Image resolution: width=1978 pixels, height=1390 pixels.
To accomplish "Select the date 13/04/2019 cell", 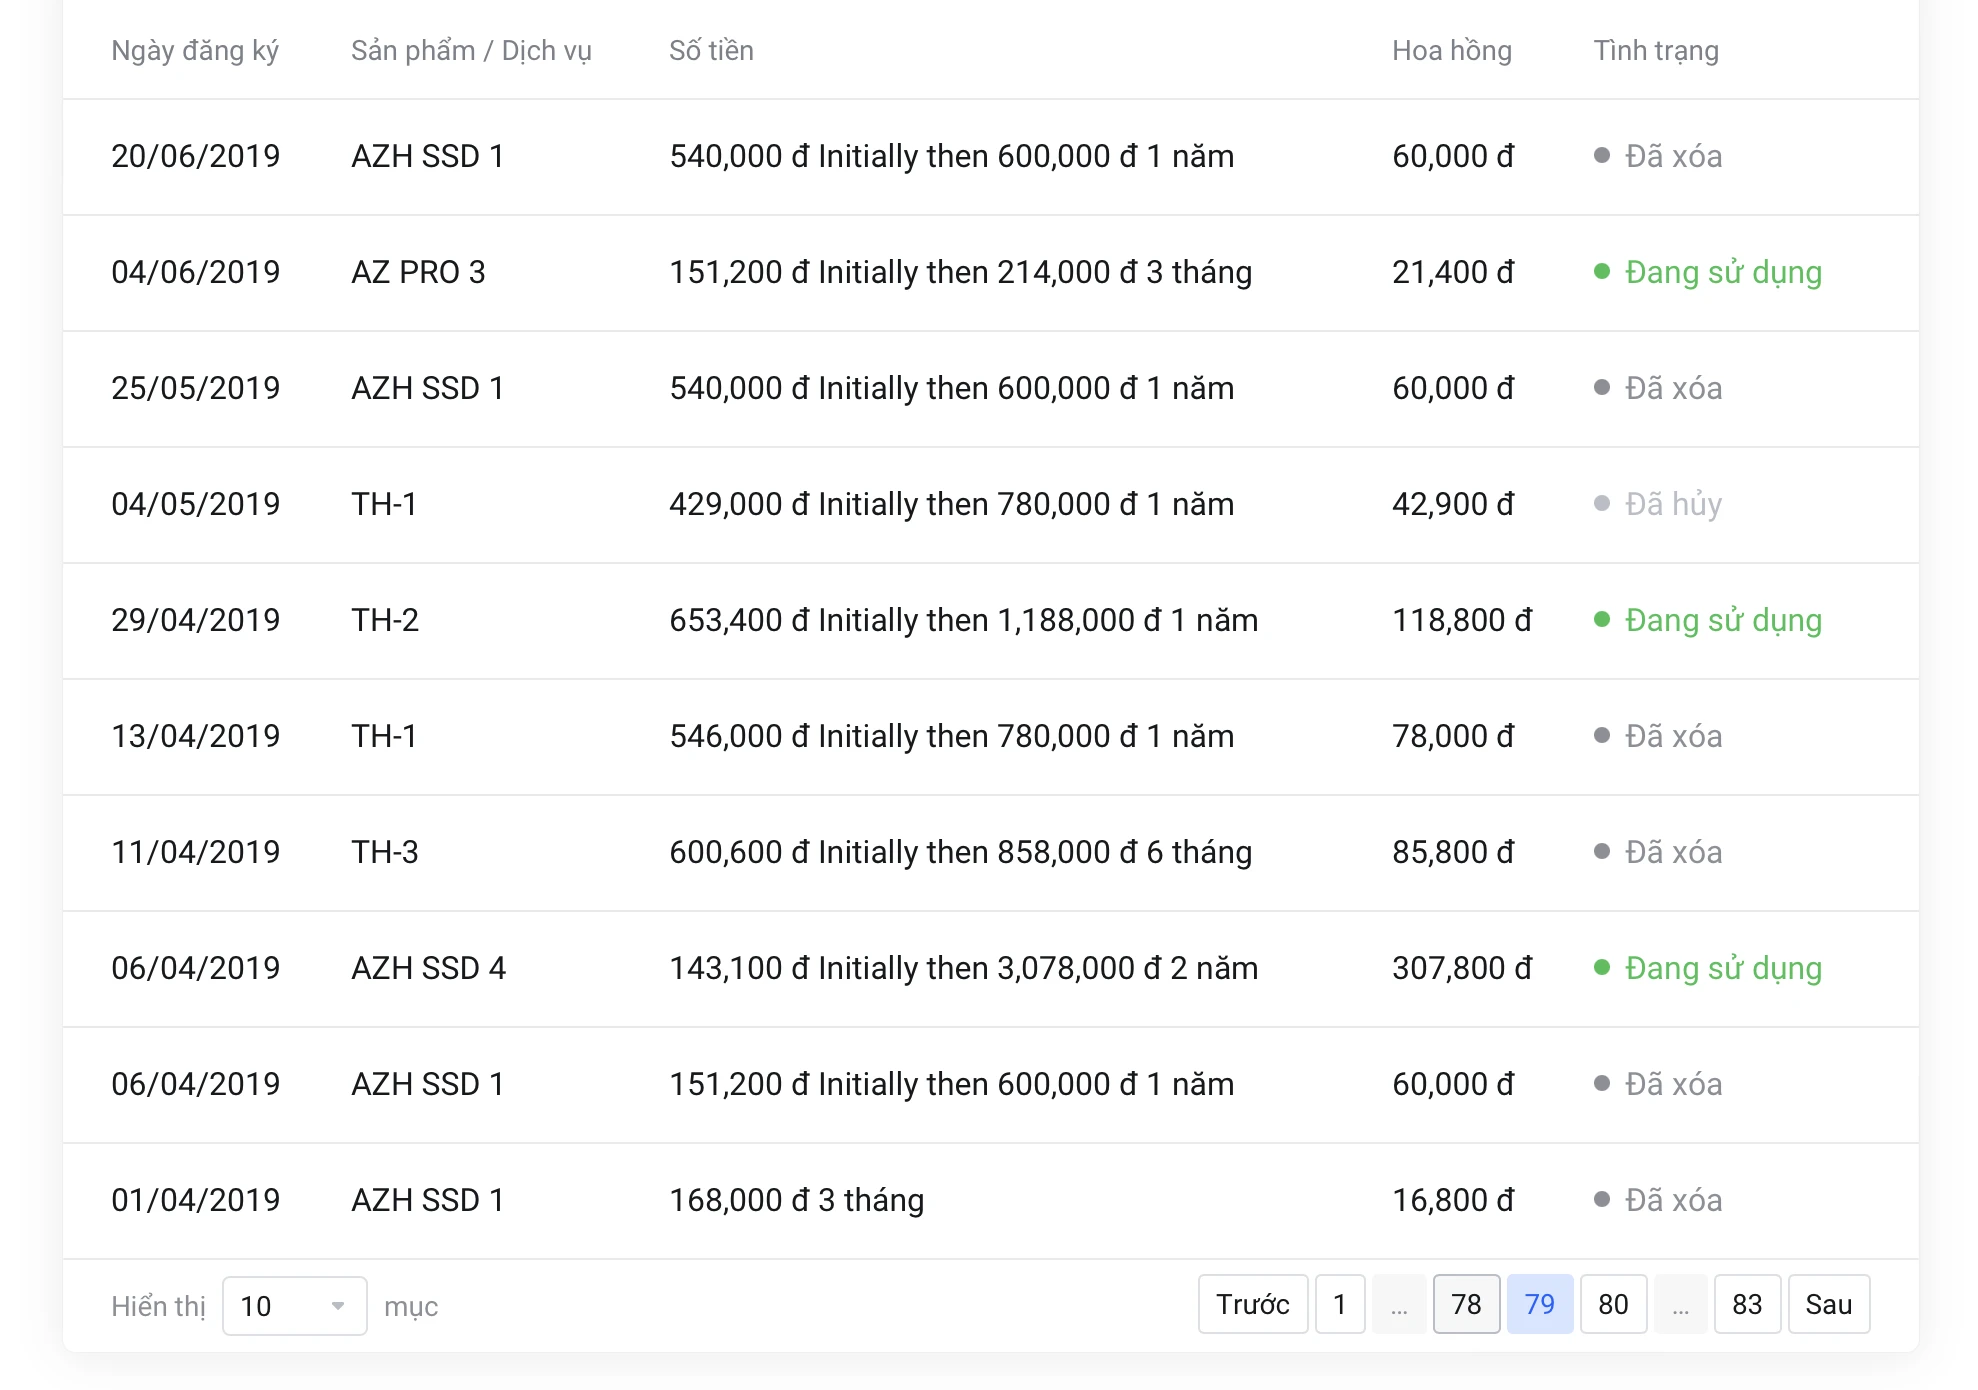I will pyautogui.click(x=196, y=736).
